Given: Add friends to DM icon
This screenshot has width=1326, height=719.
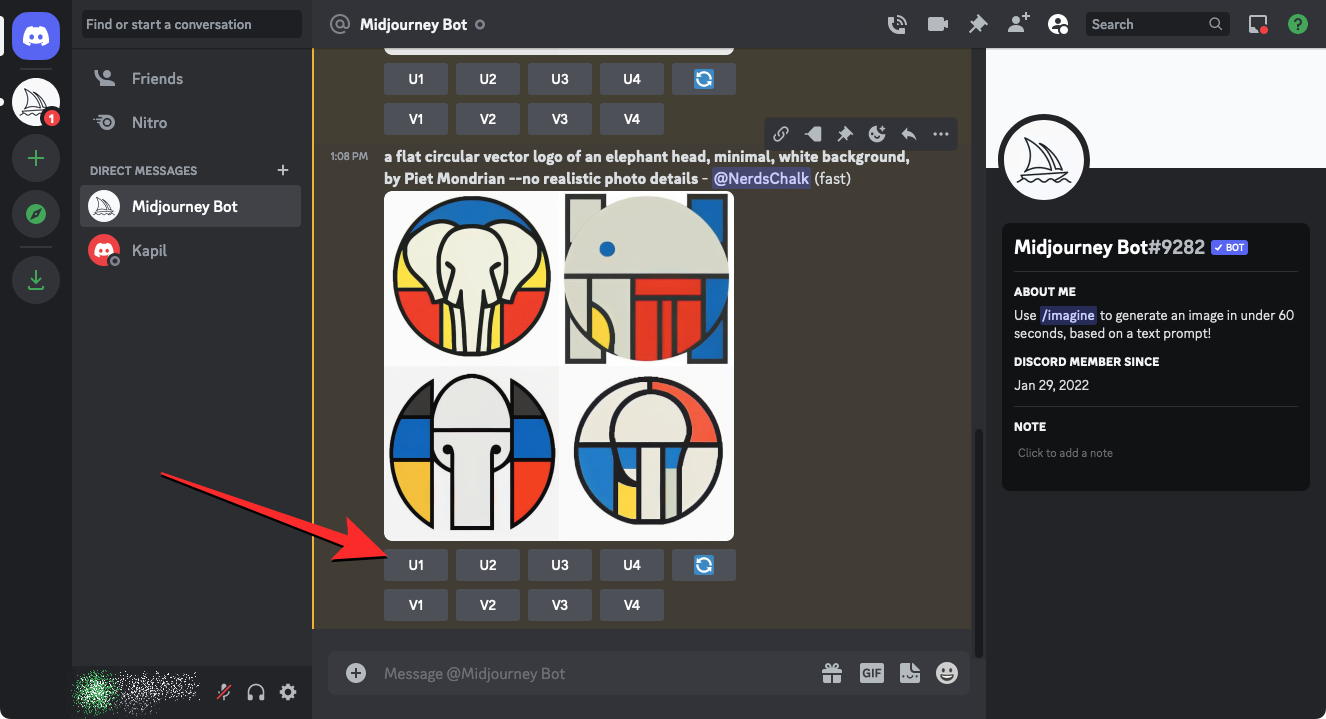Looking at the screenshot, I should (1018, 24).
